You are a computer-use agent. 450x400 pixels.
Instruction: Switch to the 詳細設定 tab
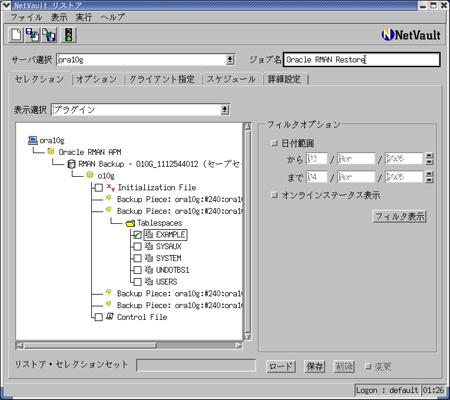[284, 79]
